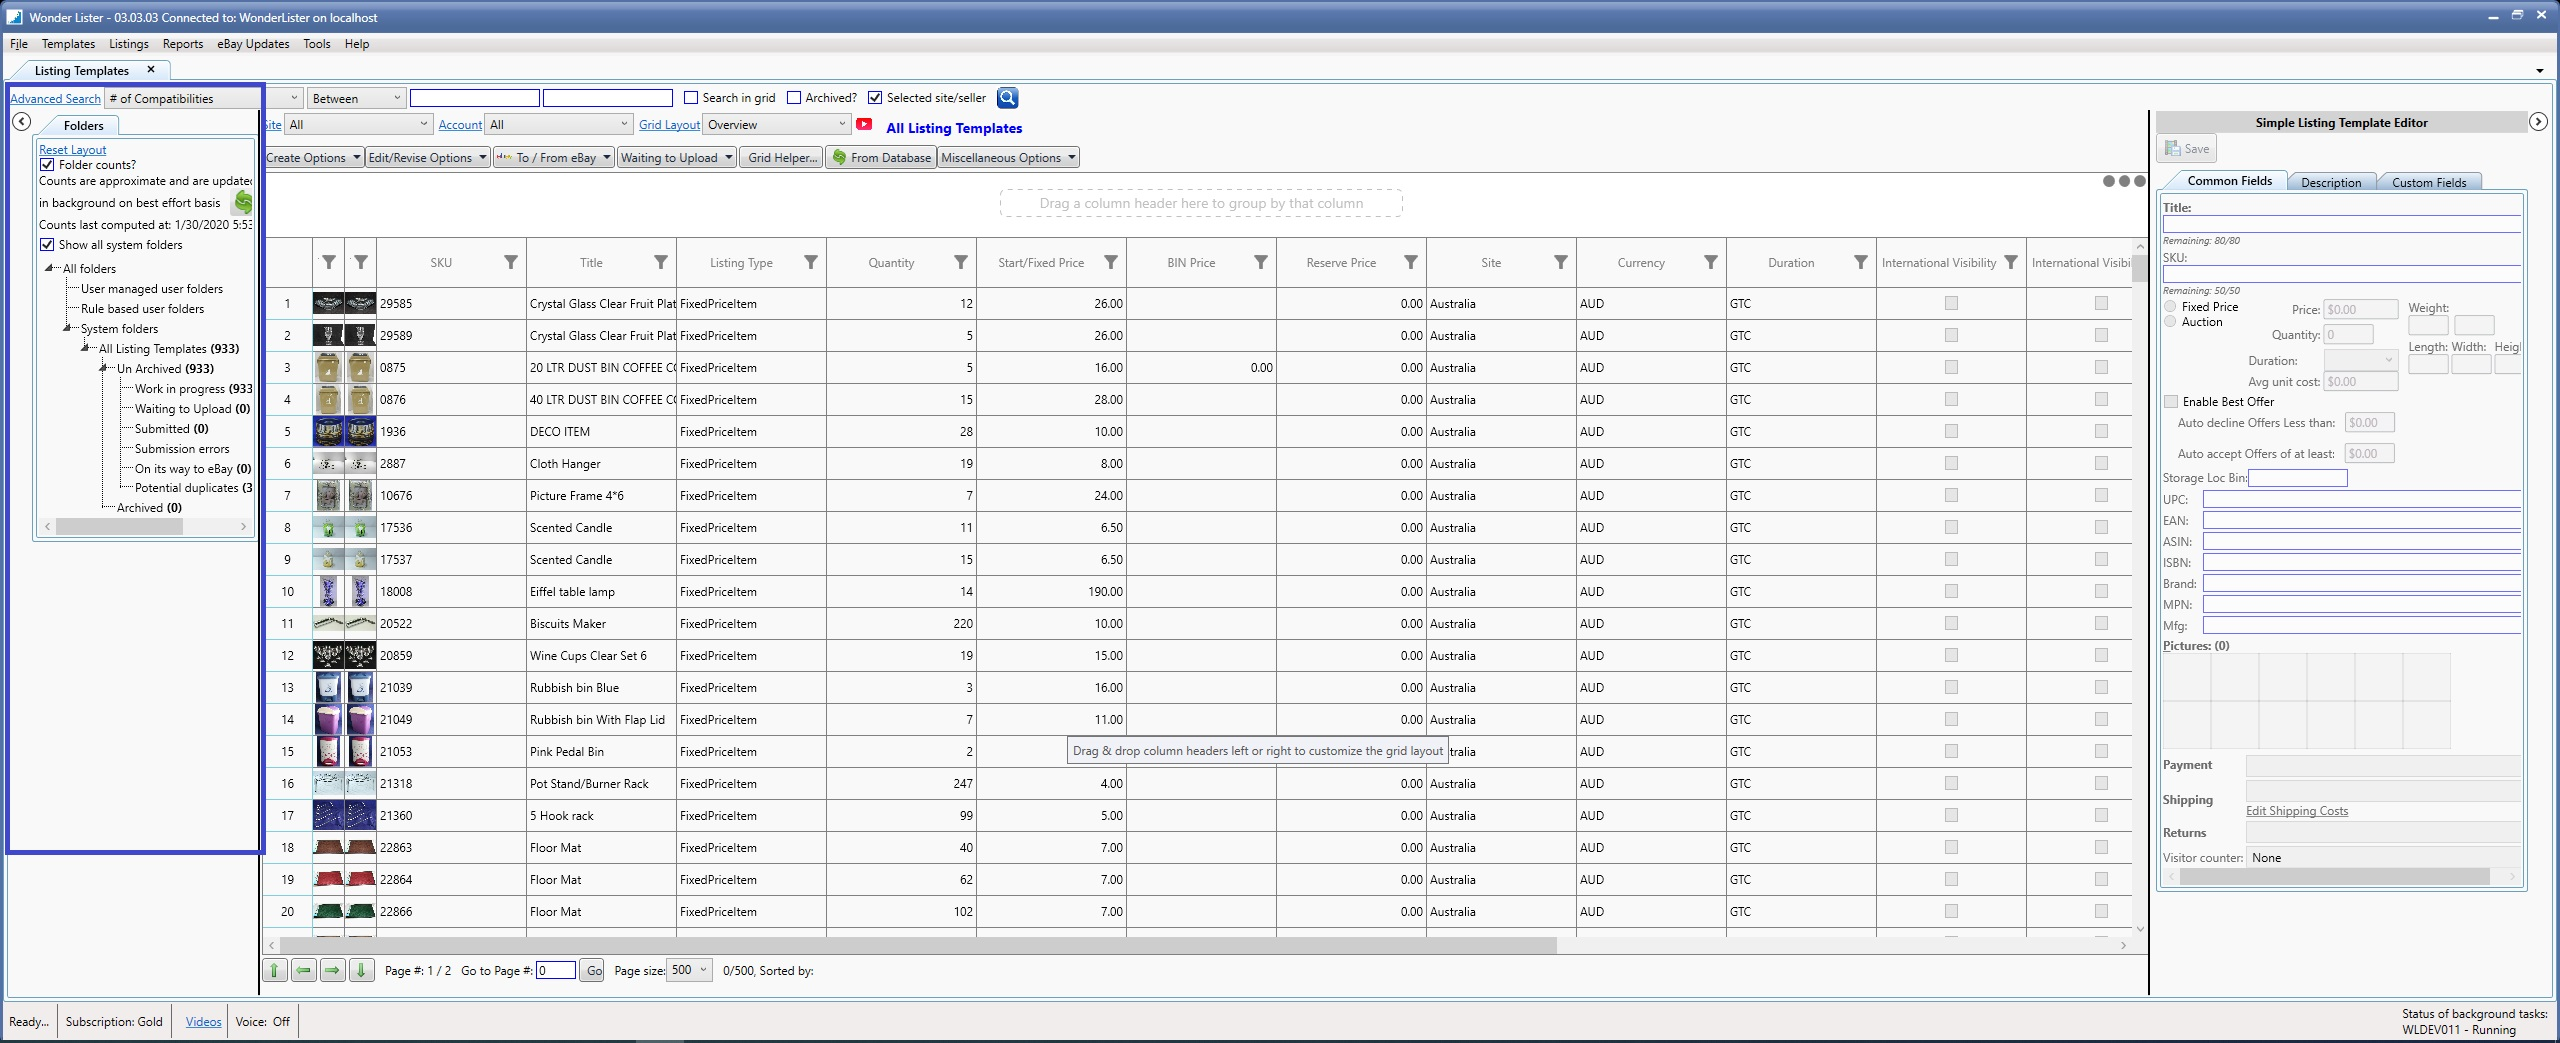The image size is (2560, 1043).
Task: Uncheck Show all system folders
Action: click(x=47, y=245)
